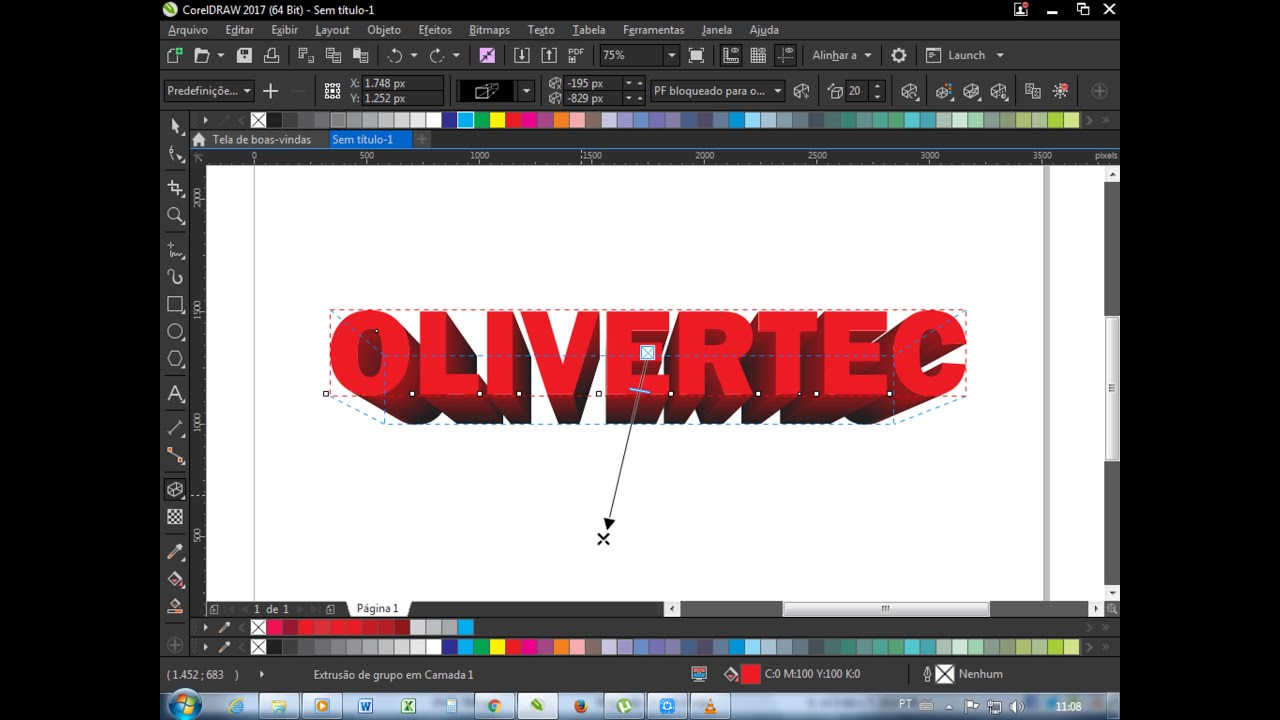Select the Polygon tool

click(176, 359)
